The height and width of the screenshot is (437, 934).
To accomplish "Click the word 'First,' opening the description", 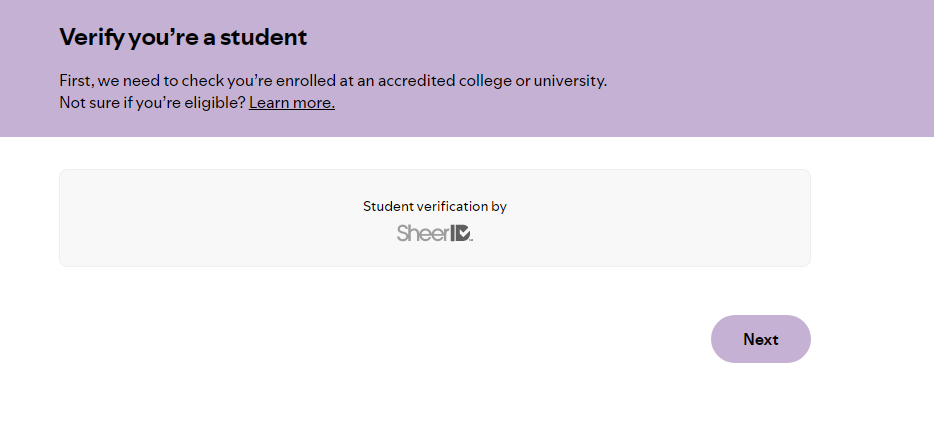I will pos(77,80).
